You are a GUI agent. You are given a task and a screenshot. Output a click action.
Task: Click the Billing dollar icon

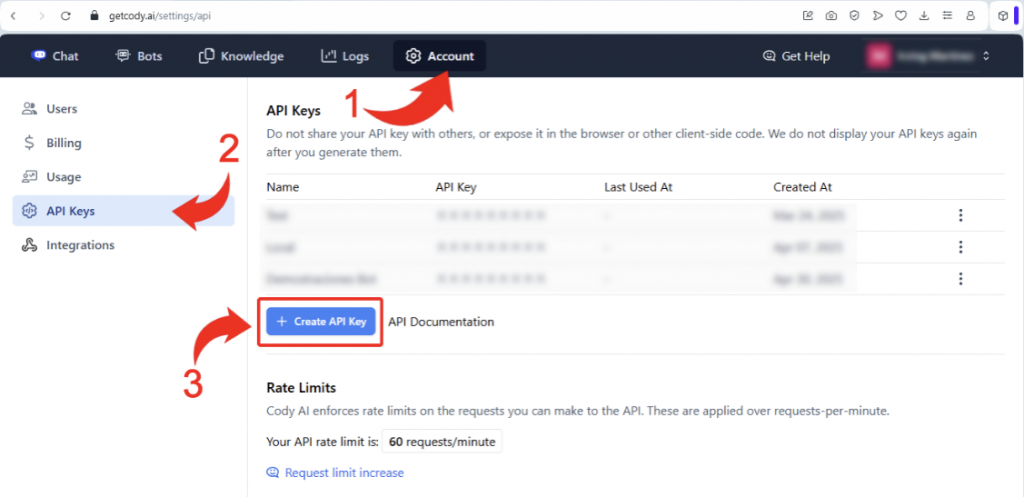pos(30,143)
